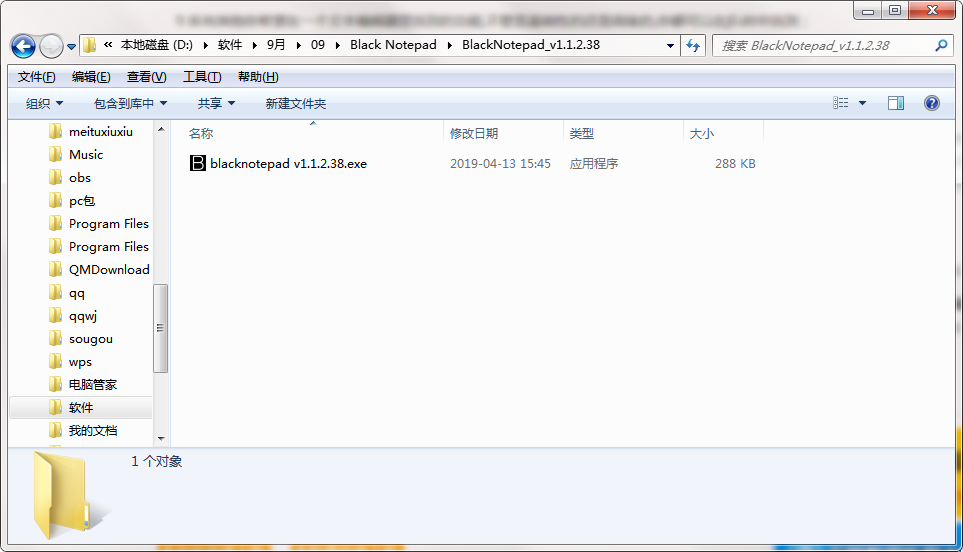The height and width of the screenshot is (552, 963).
Task: Click the large folder icon in details pane
Action: click(69, 495)
